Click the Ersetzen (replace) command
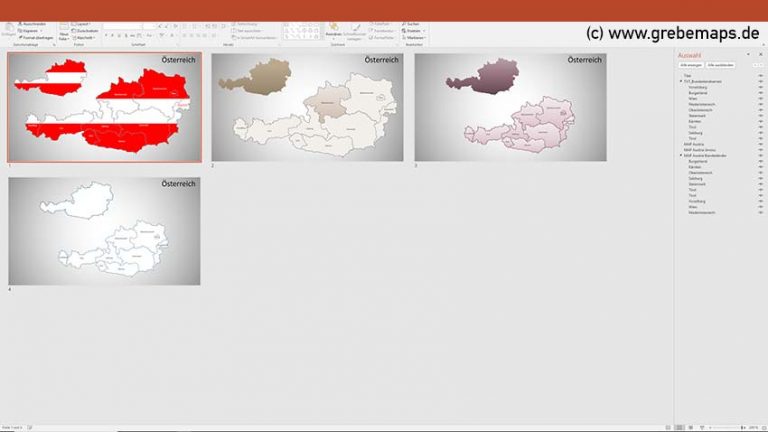The image size is (768, 432). pos(413,31)
